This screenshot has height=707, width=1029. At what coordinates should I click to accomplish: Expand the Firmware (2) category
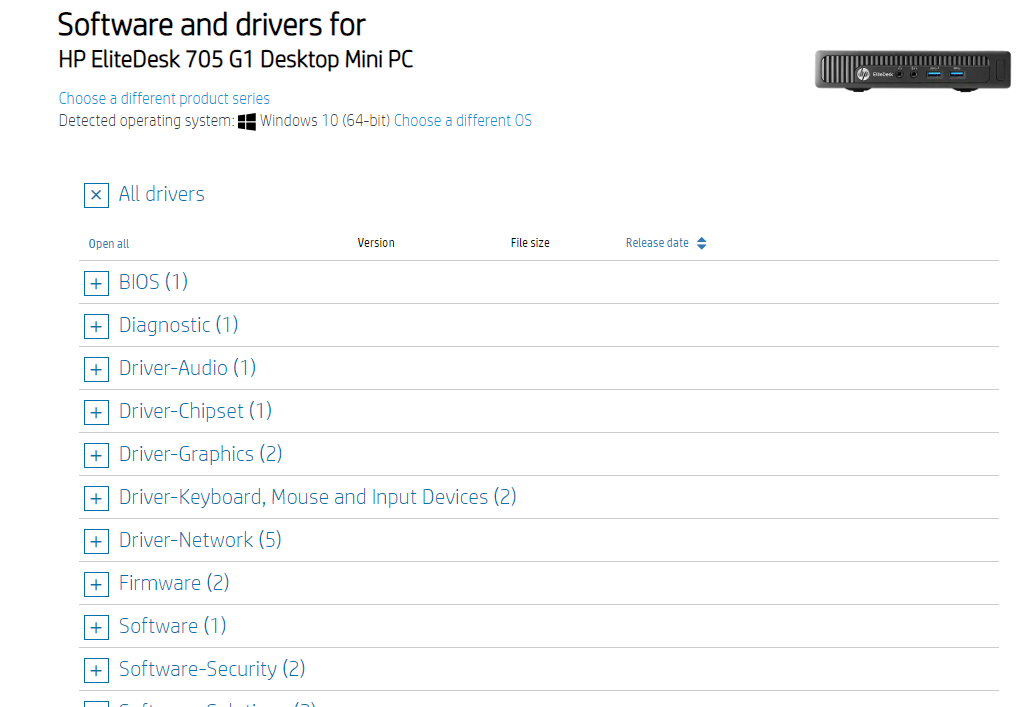(x=96, y=584)
